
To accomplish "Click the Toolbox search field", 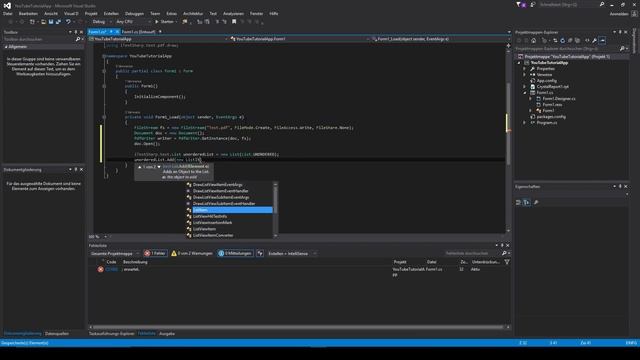I will pos(39,39).
